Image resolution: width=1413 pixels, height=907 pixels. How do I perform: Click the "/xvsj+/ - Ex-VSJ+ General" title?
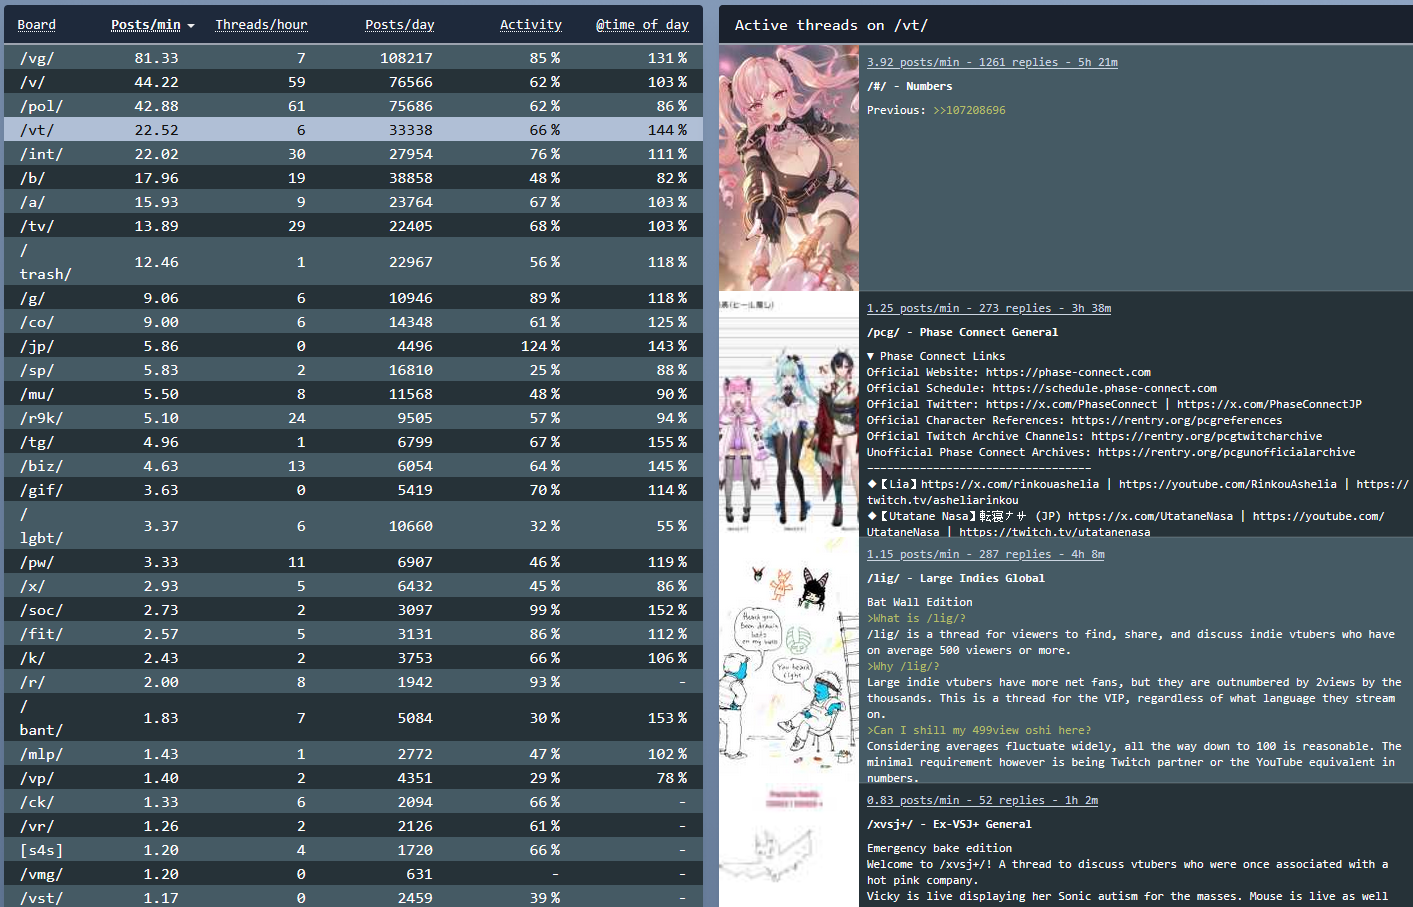(949, 824)
